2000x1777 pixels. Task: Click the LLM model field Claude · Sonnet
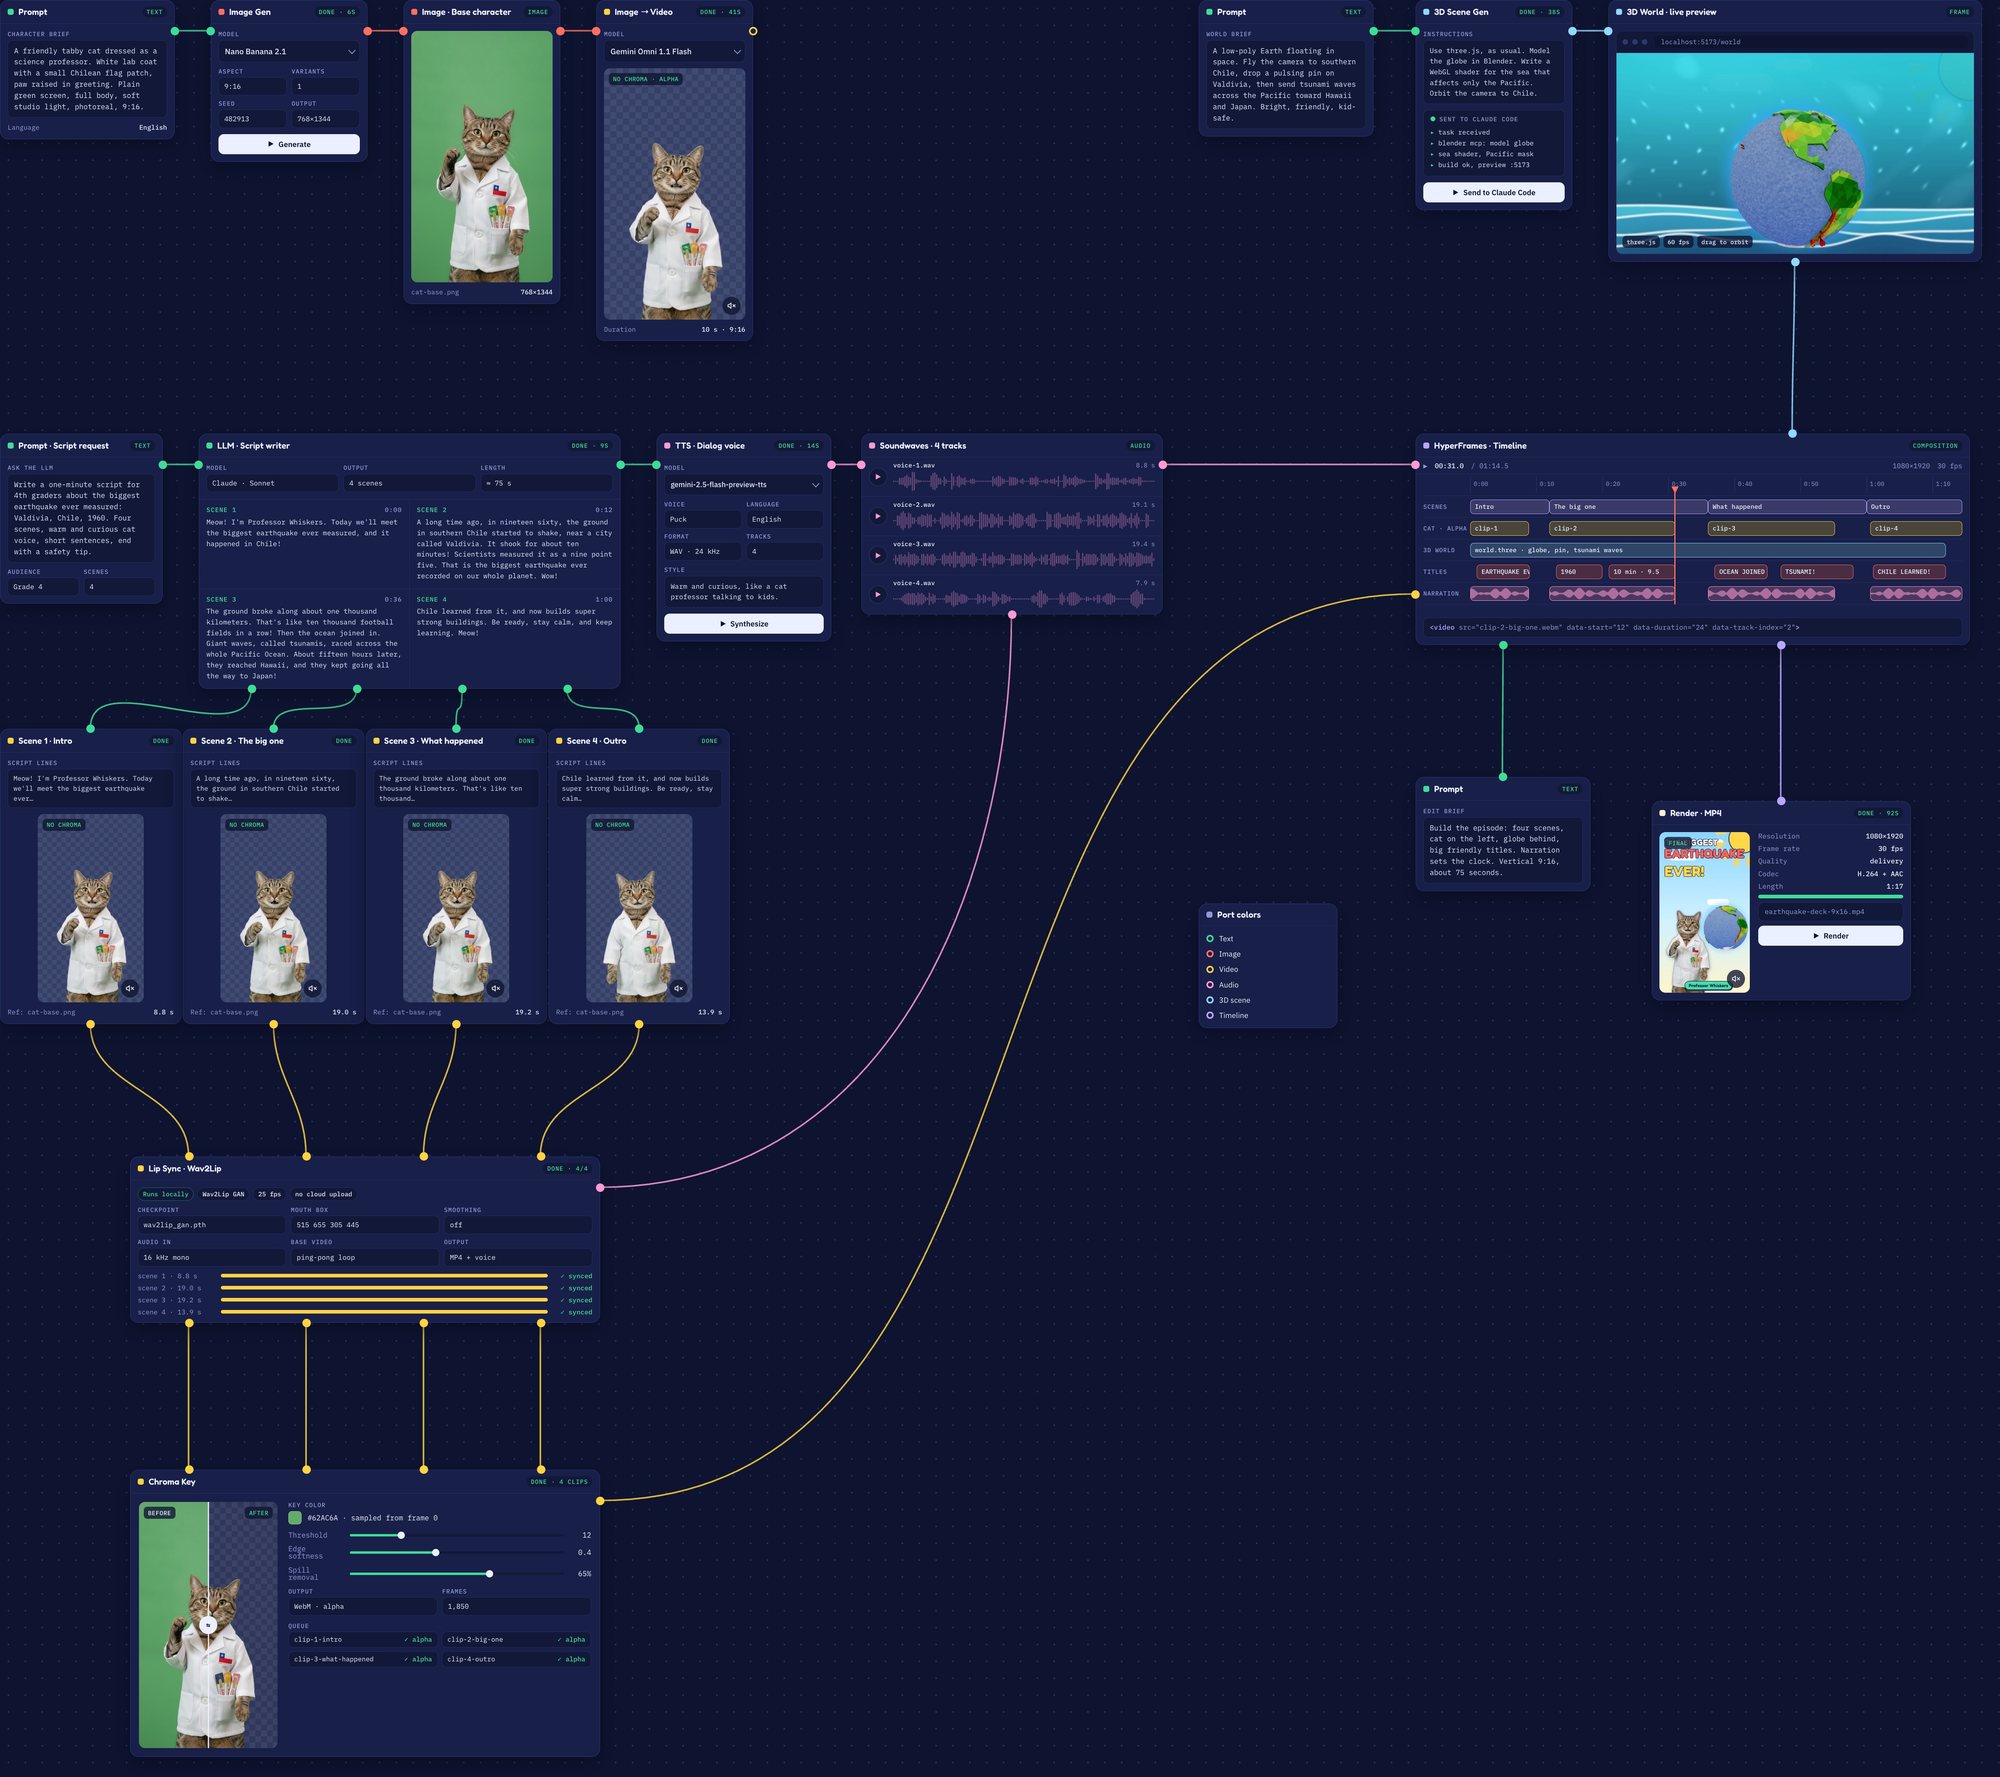272,483
